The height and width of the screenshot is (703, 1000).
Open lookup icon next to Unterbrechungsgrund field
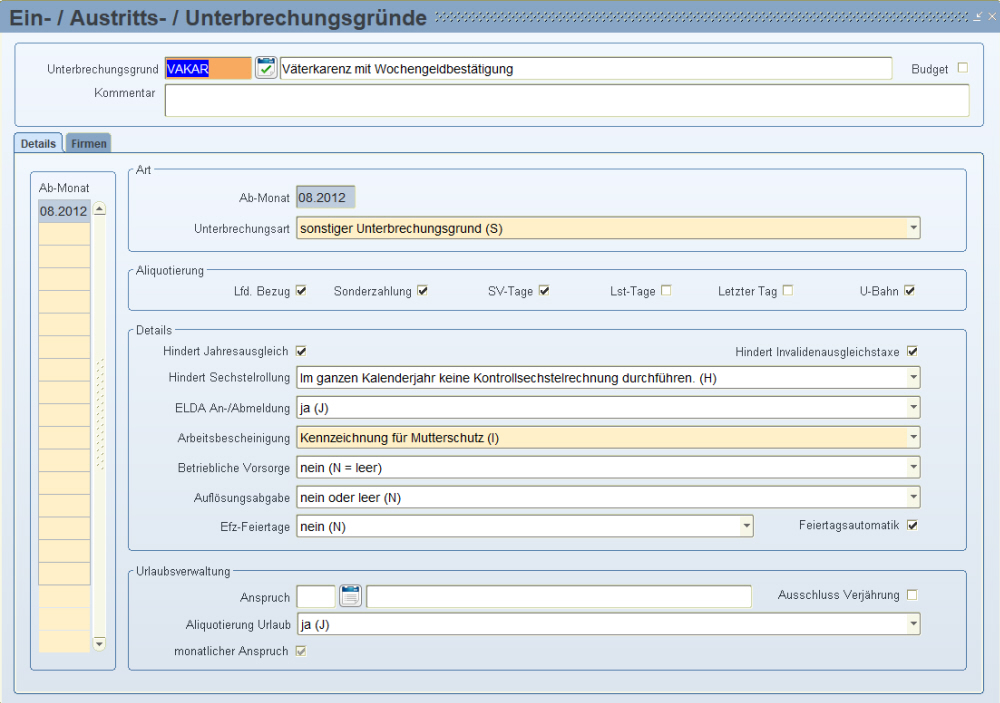tap(266, 68)
